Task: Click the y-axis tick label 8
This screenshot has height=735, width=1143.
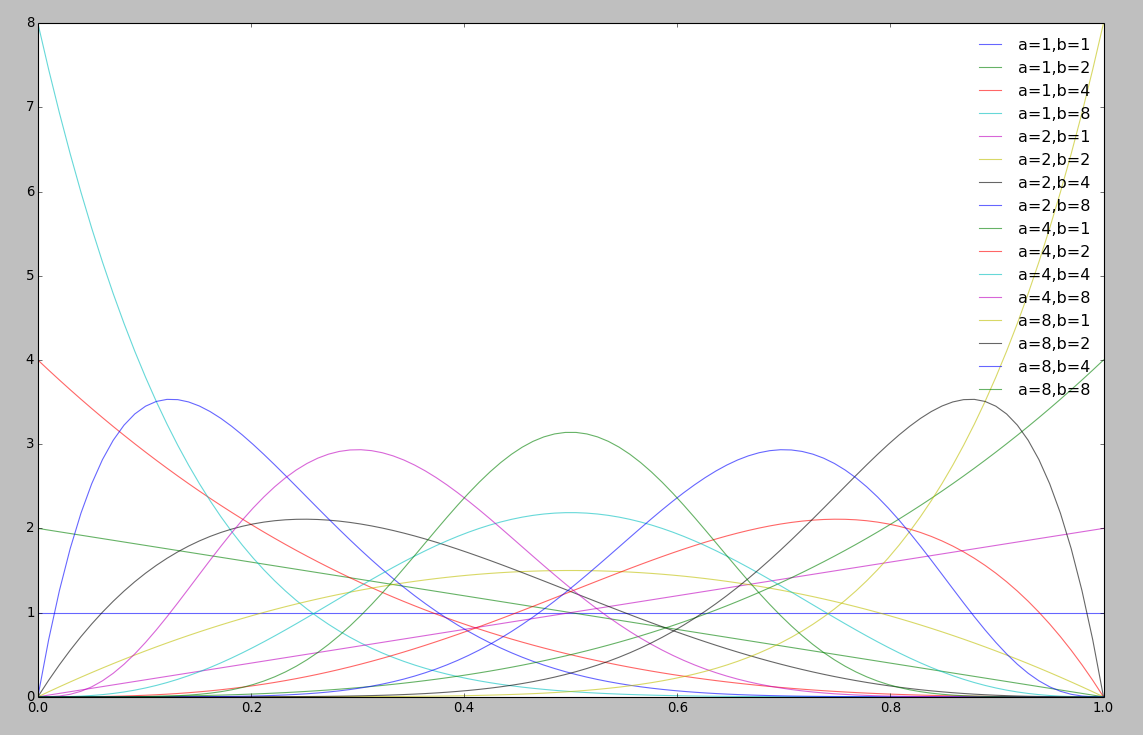Action: pos(31,23)
